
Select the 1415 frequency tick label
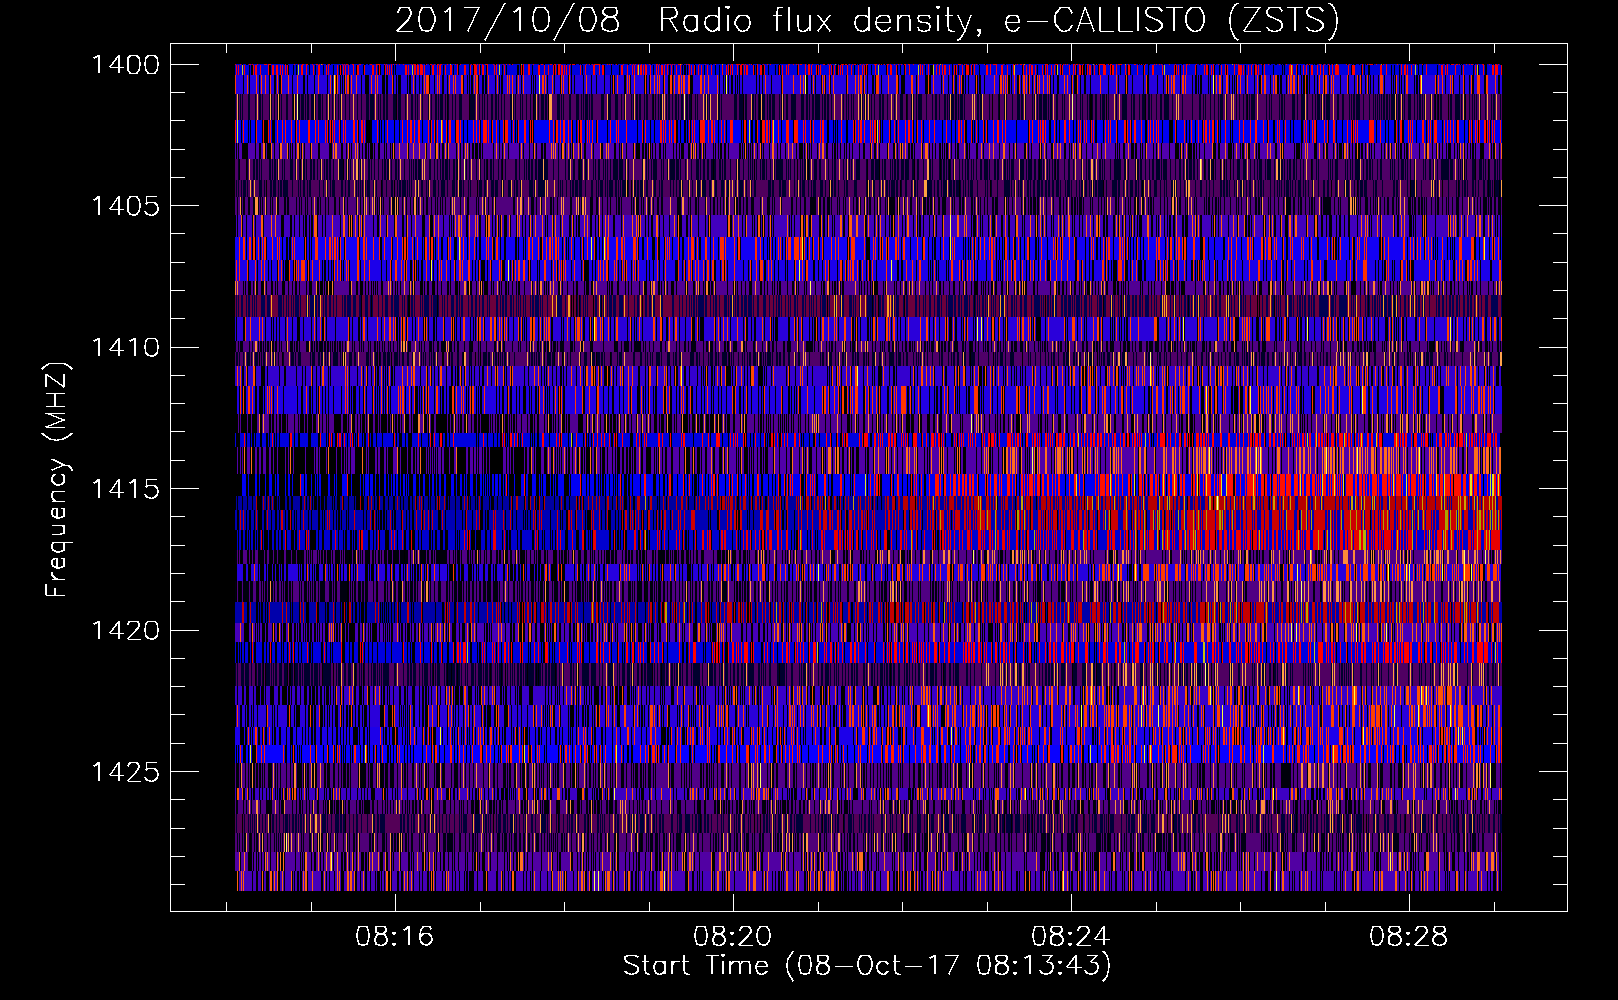[x=125, y=489]
